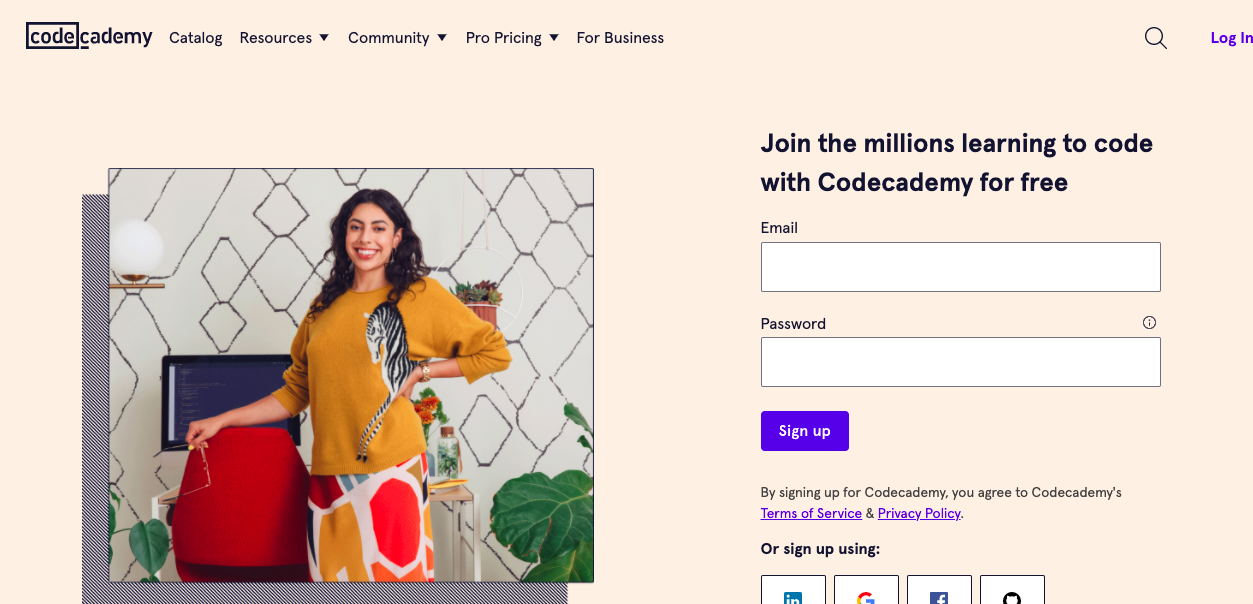Sign up using GitHub
The image size is (1253, 604).
click(1012, 593)
